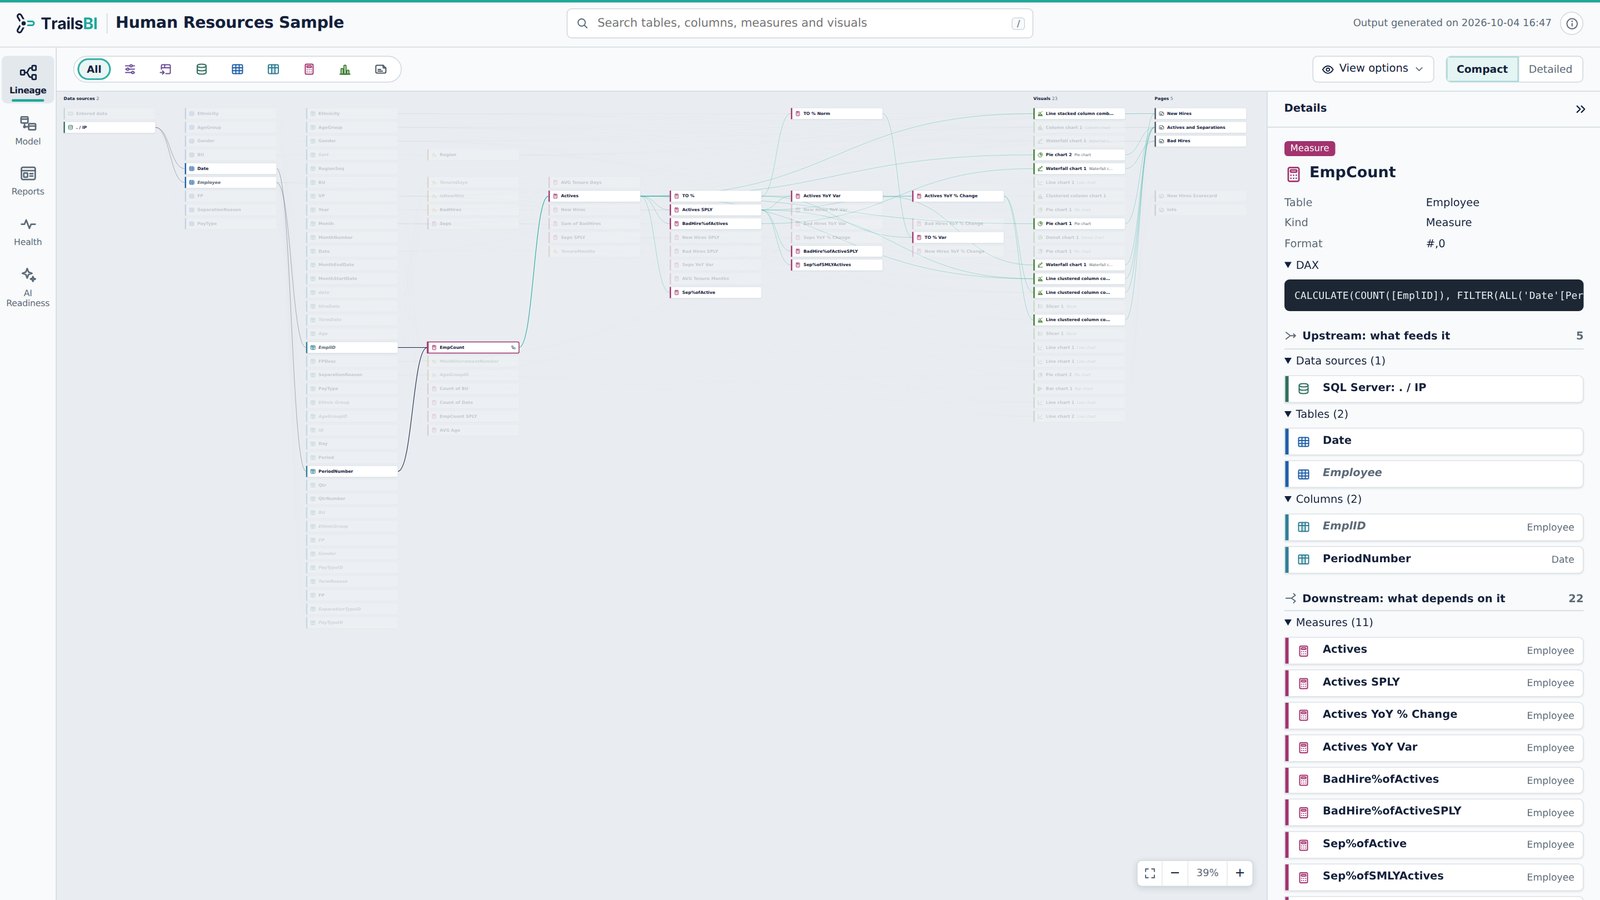Open BadHire%ofActives in Details list
1600x900 pixels.
click(x=1434, y=780)
